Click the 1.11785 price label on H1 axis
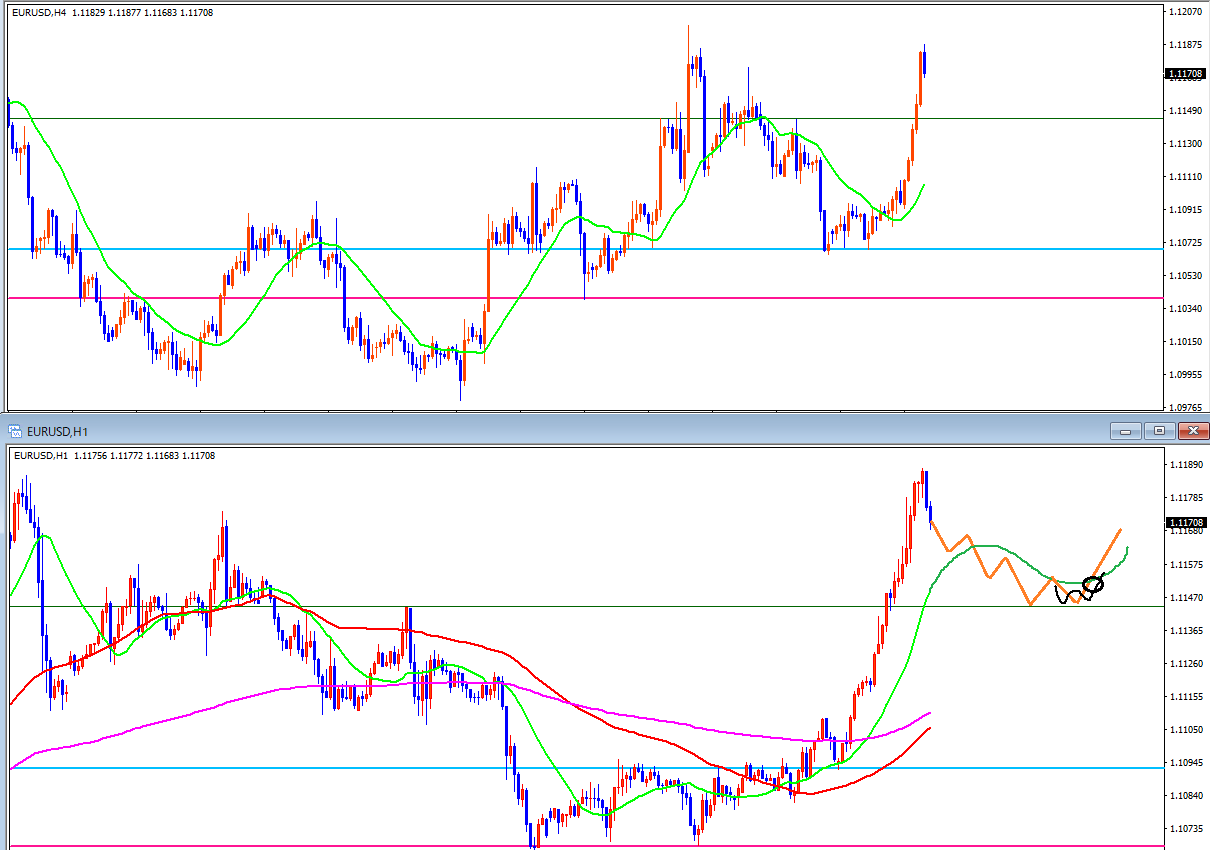Image resolution: width=1210 pixels, height=850 pixels. tap(1185, 498)
